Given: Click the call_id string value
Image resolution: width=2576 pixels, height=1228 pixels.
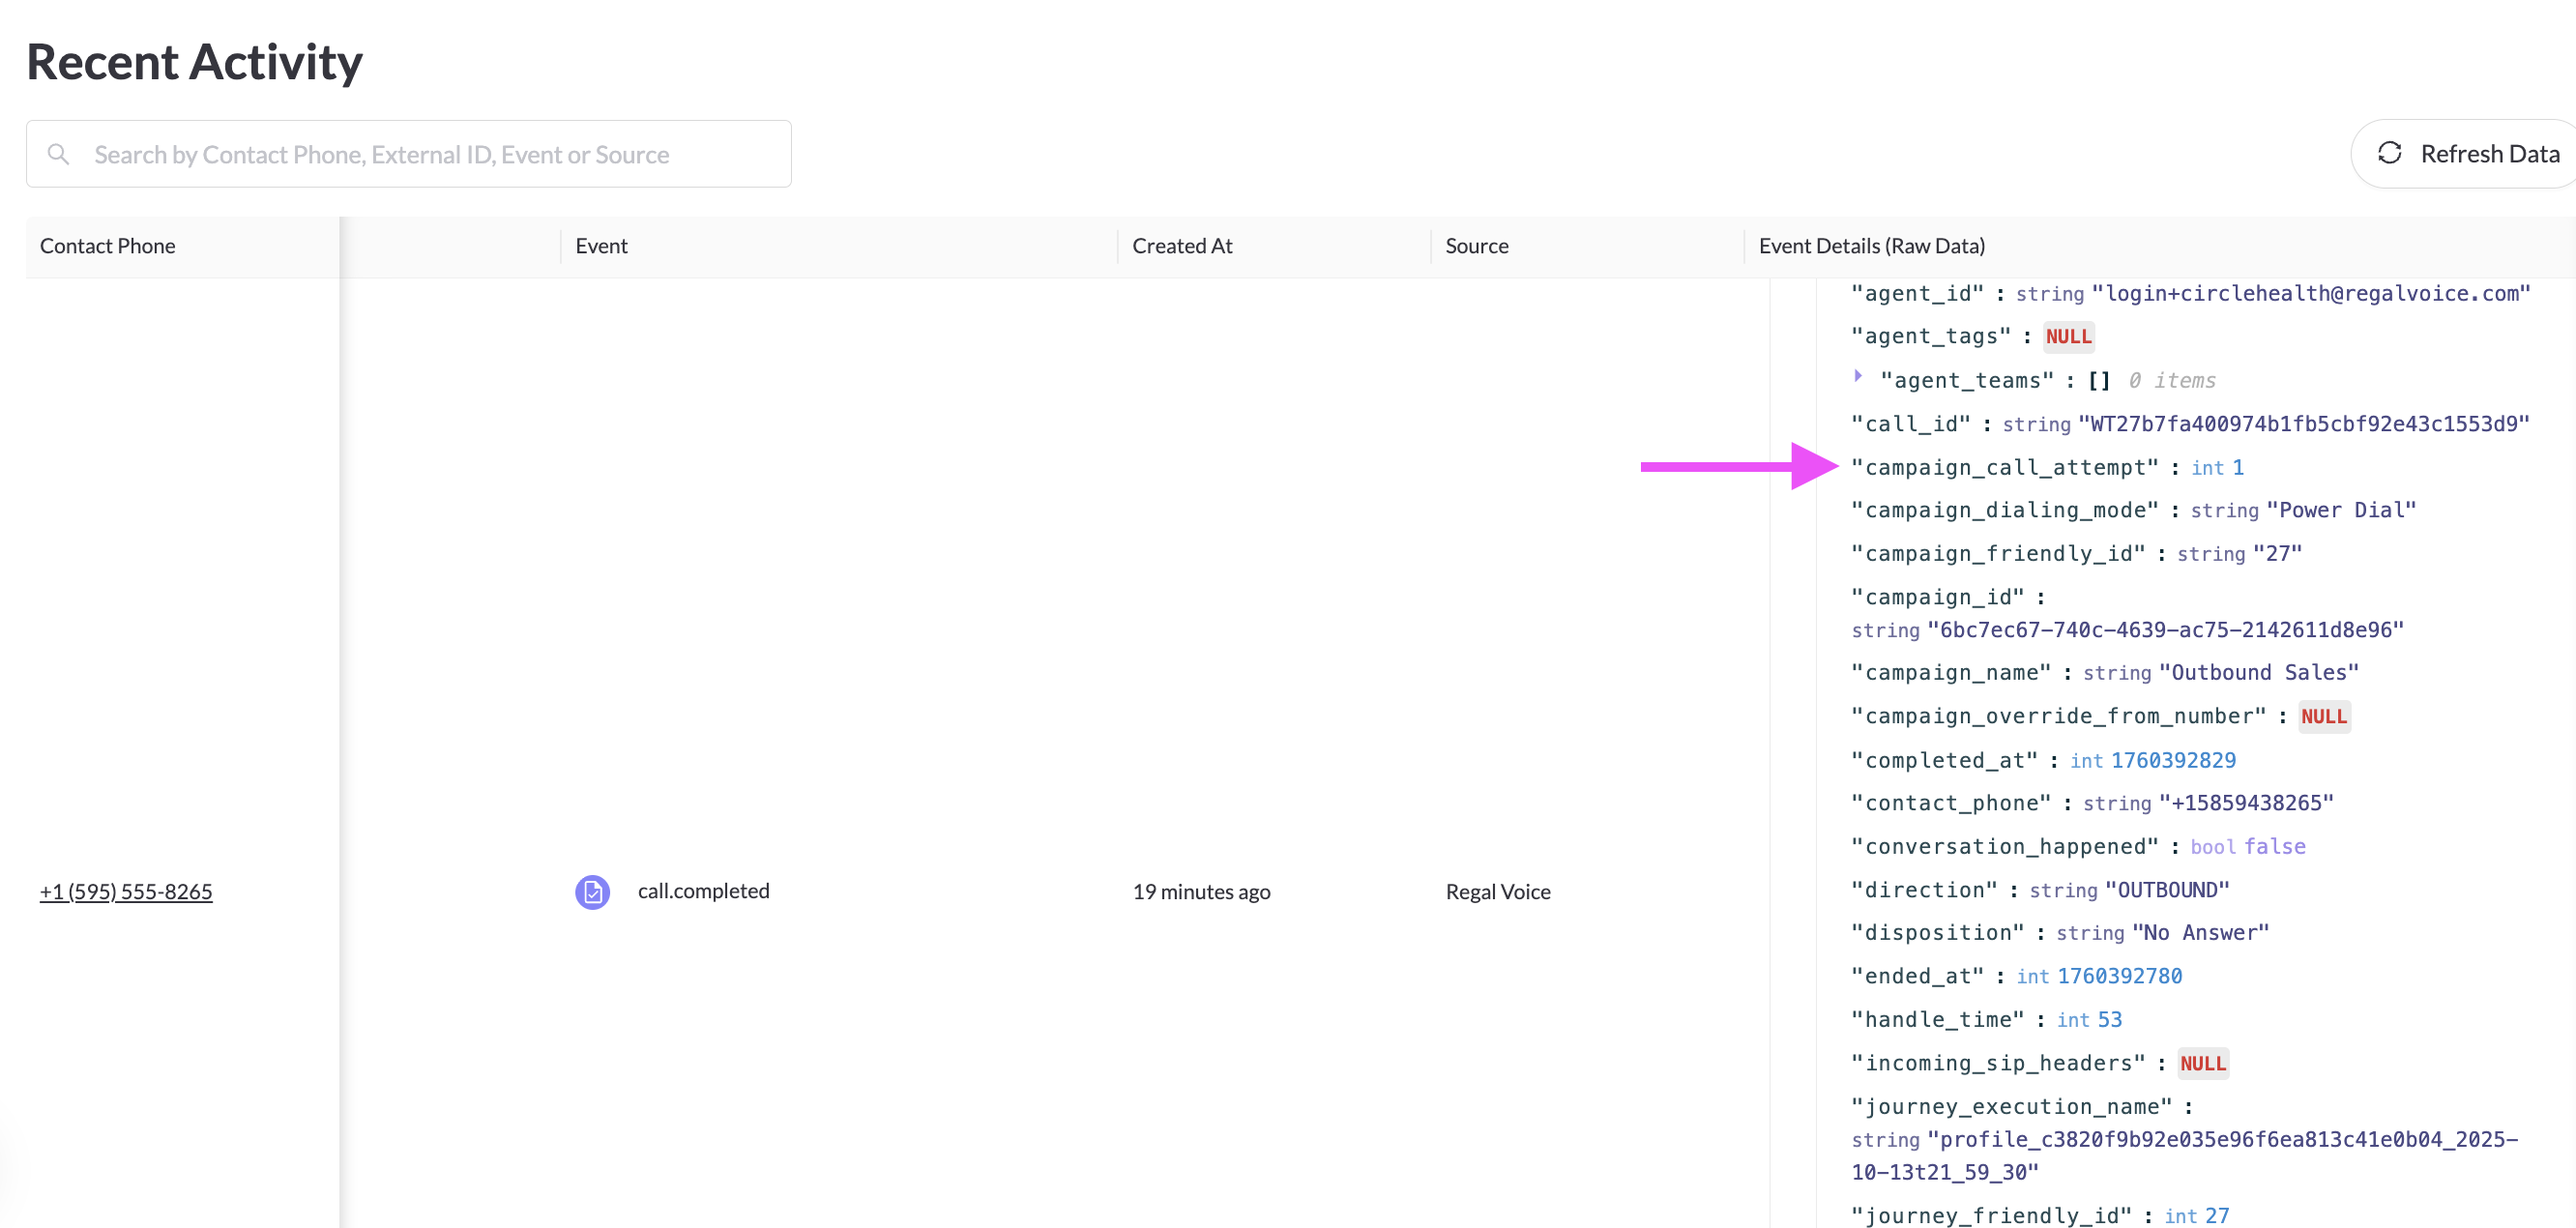Looking at the screenshot, I should coord(2304,424).
